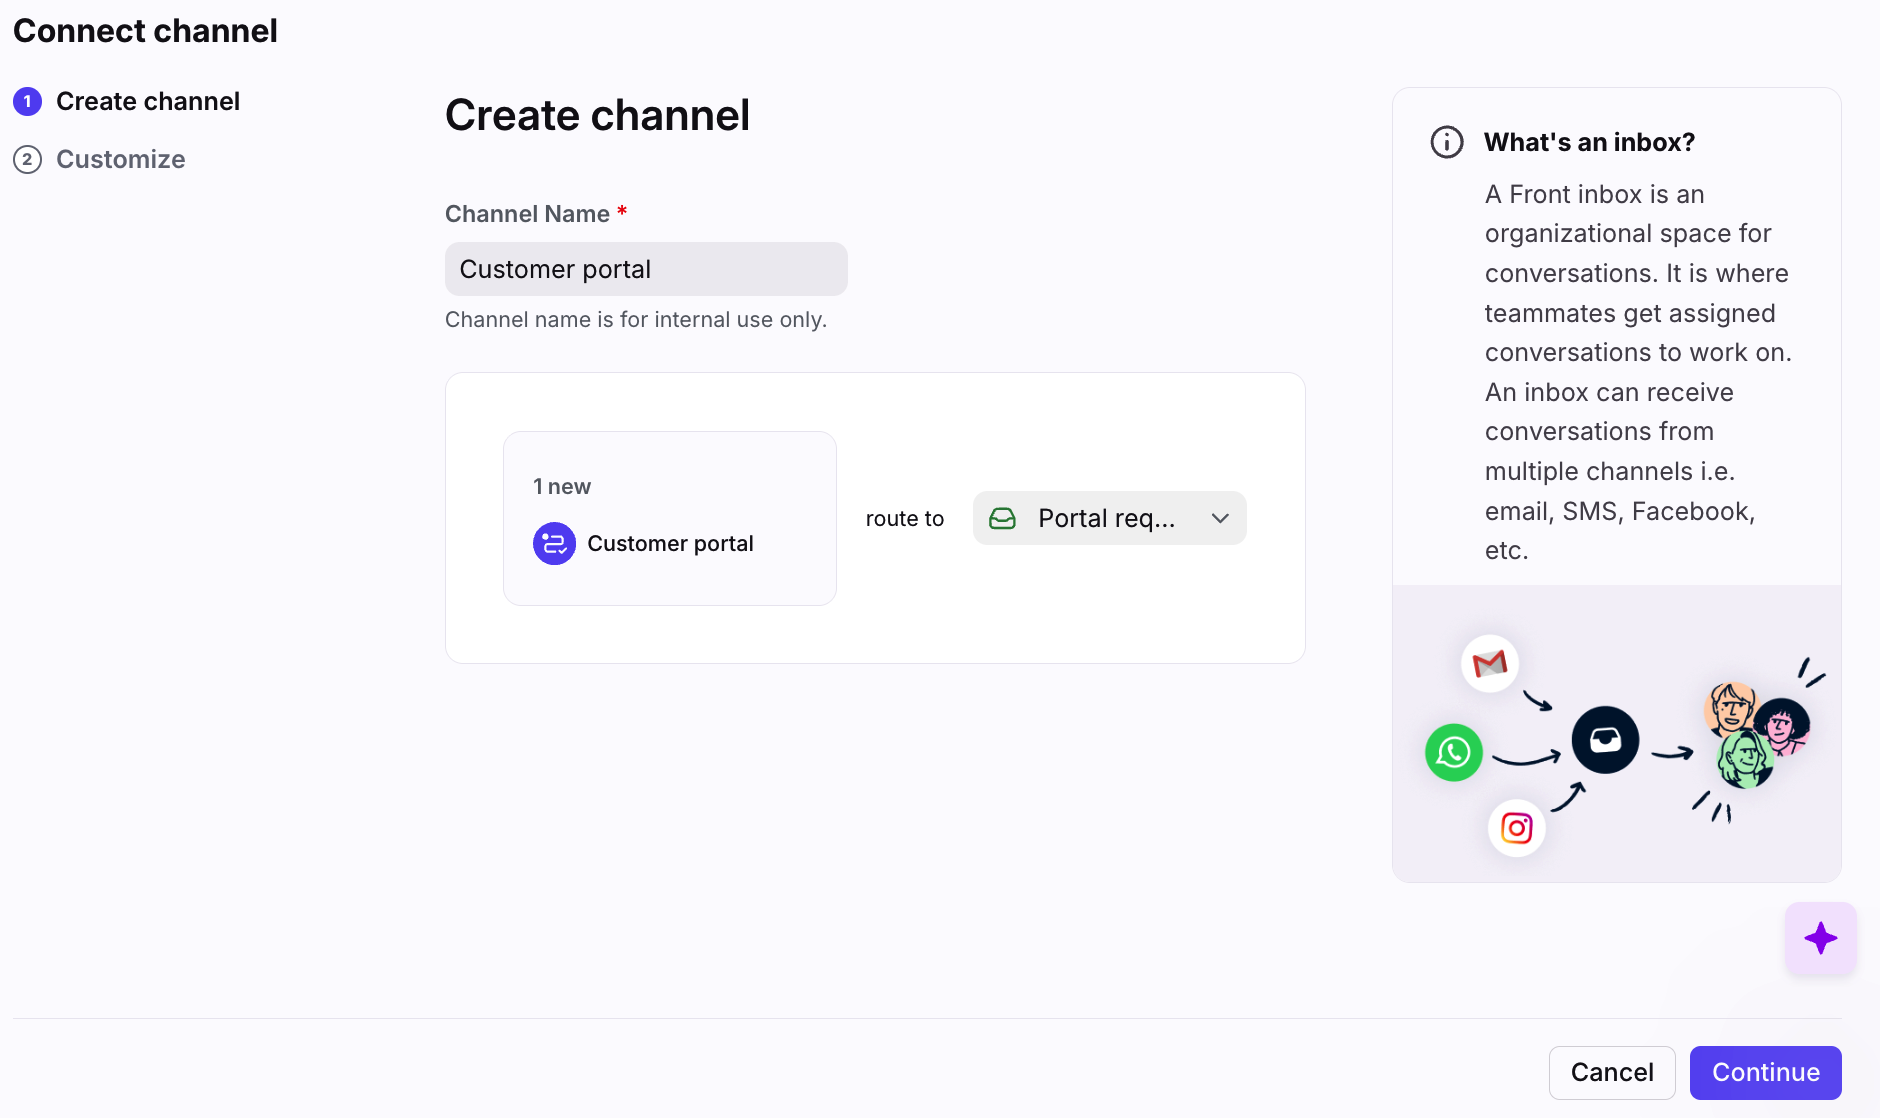Screen dimensions: 1880x1118
Task: Go to the Customize step
Action: tap(120, 159)
